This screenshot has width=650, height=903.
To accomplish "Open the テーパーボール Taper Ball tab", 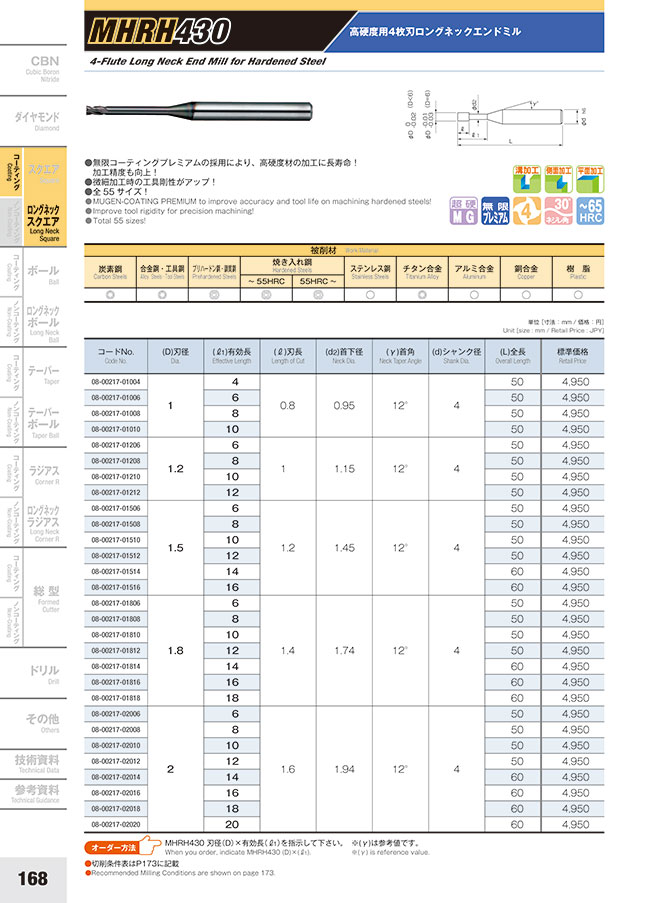I will pyautogui.click(x=44, y=423).
